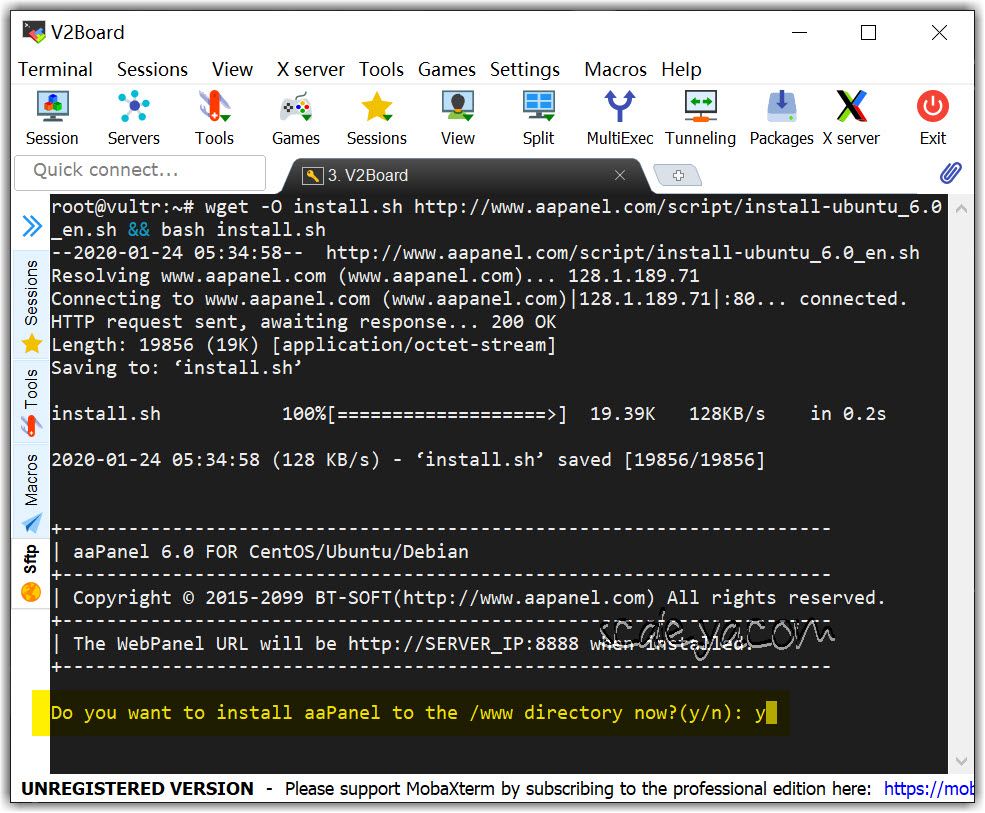985x813 pixels.
Task: Click the Split toolbar icon
Action: pos(538,117)
